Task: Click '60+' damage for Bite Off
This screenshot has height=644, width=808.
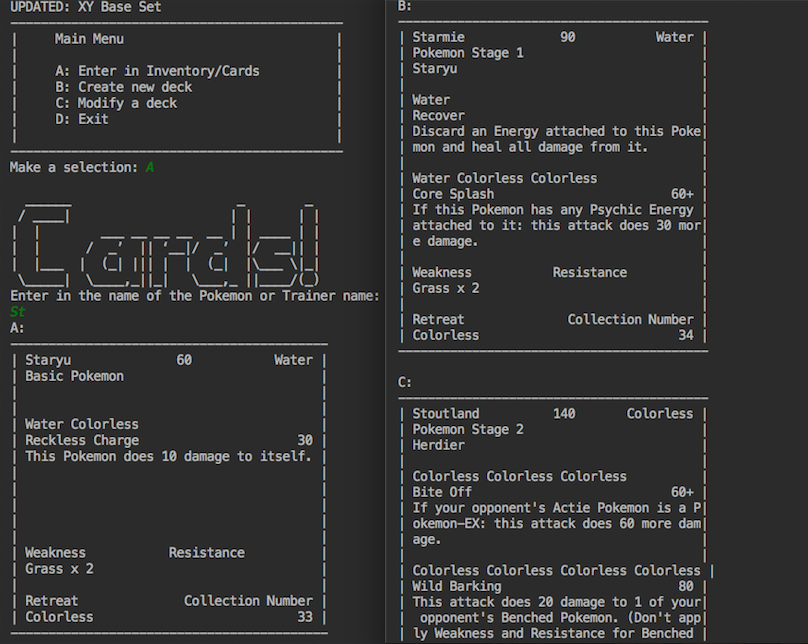Action: [x=682, y=492]
